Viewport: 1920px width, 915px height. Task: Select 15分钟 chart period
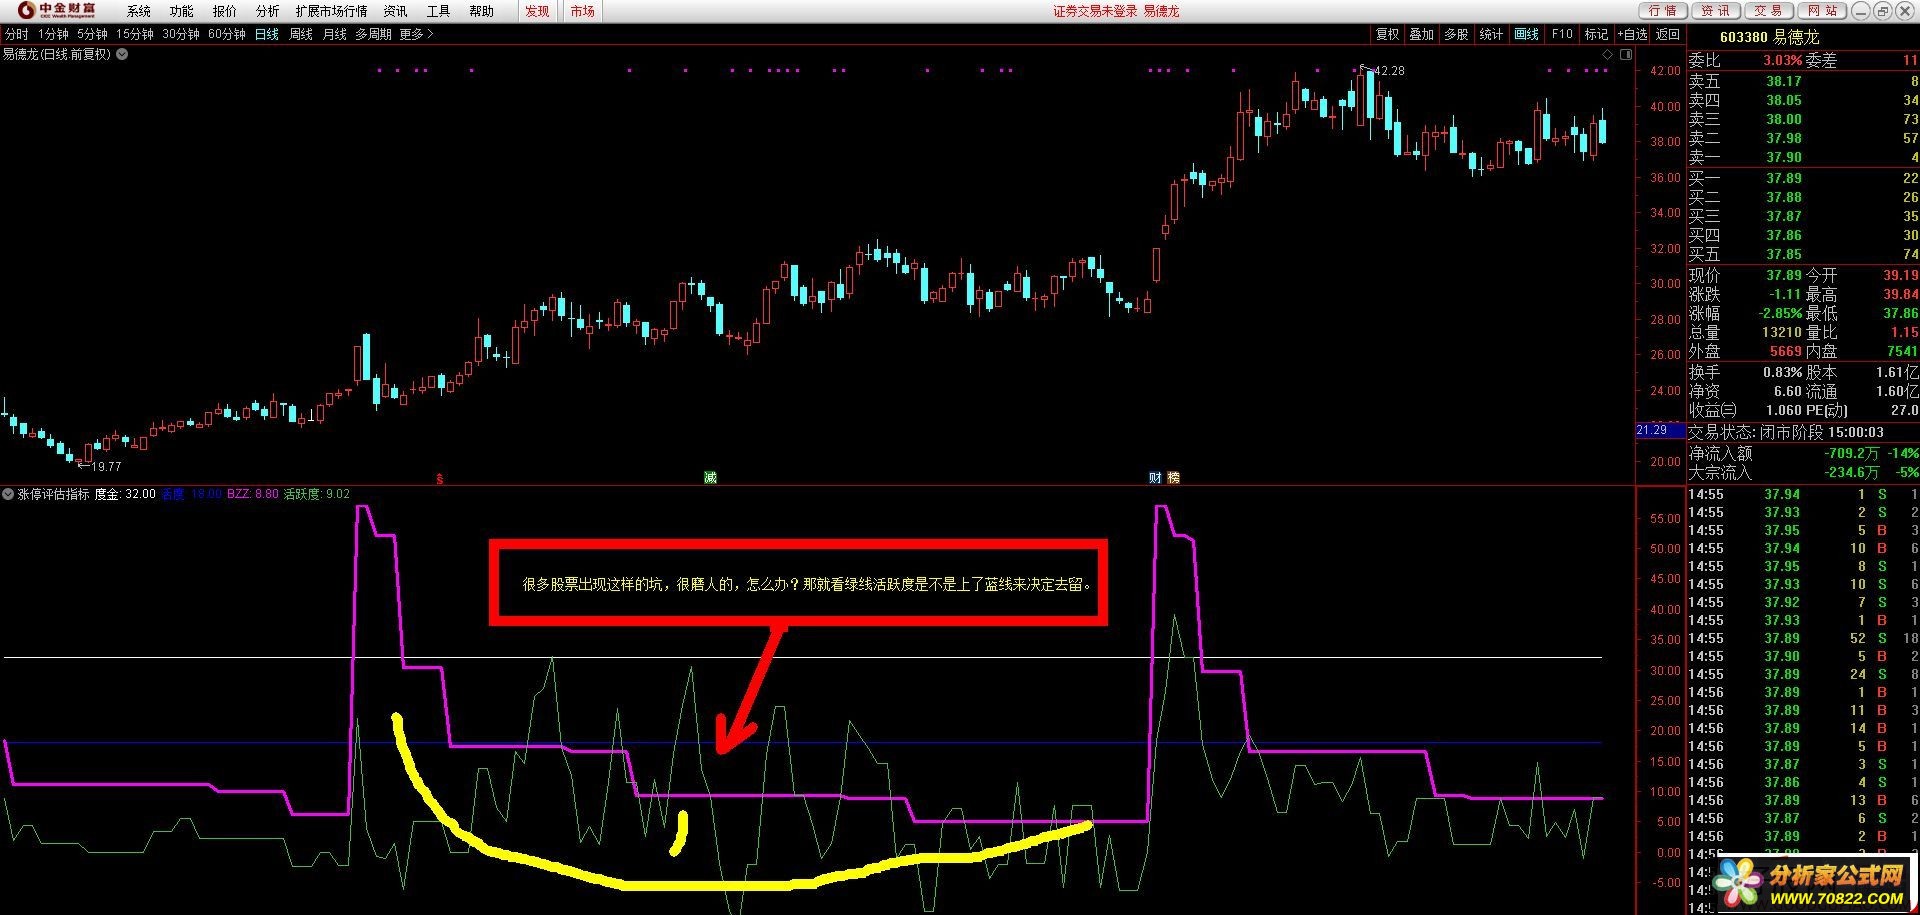tap(135, 34)
